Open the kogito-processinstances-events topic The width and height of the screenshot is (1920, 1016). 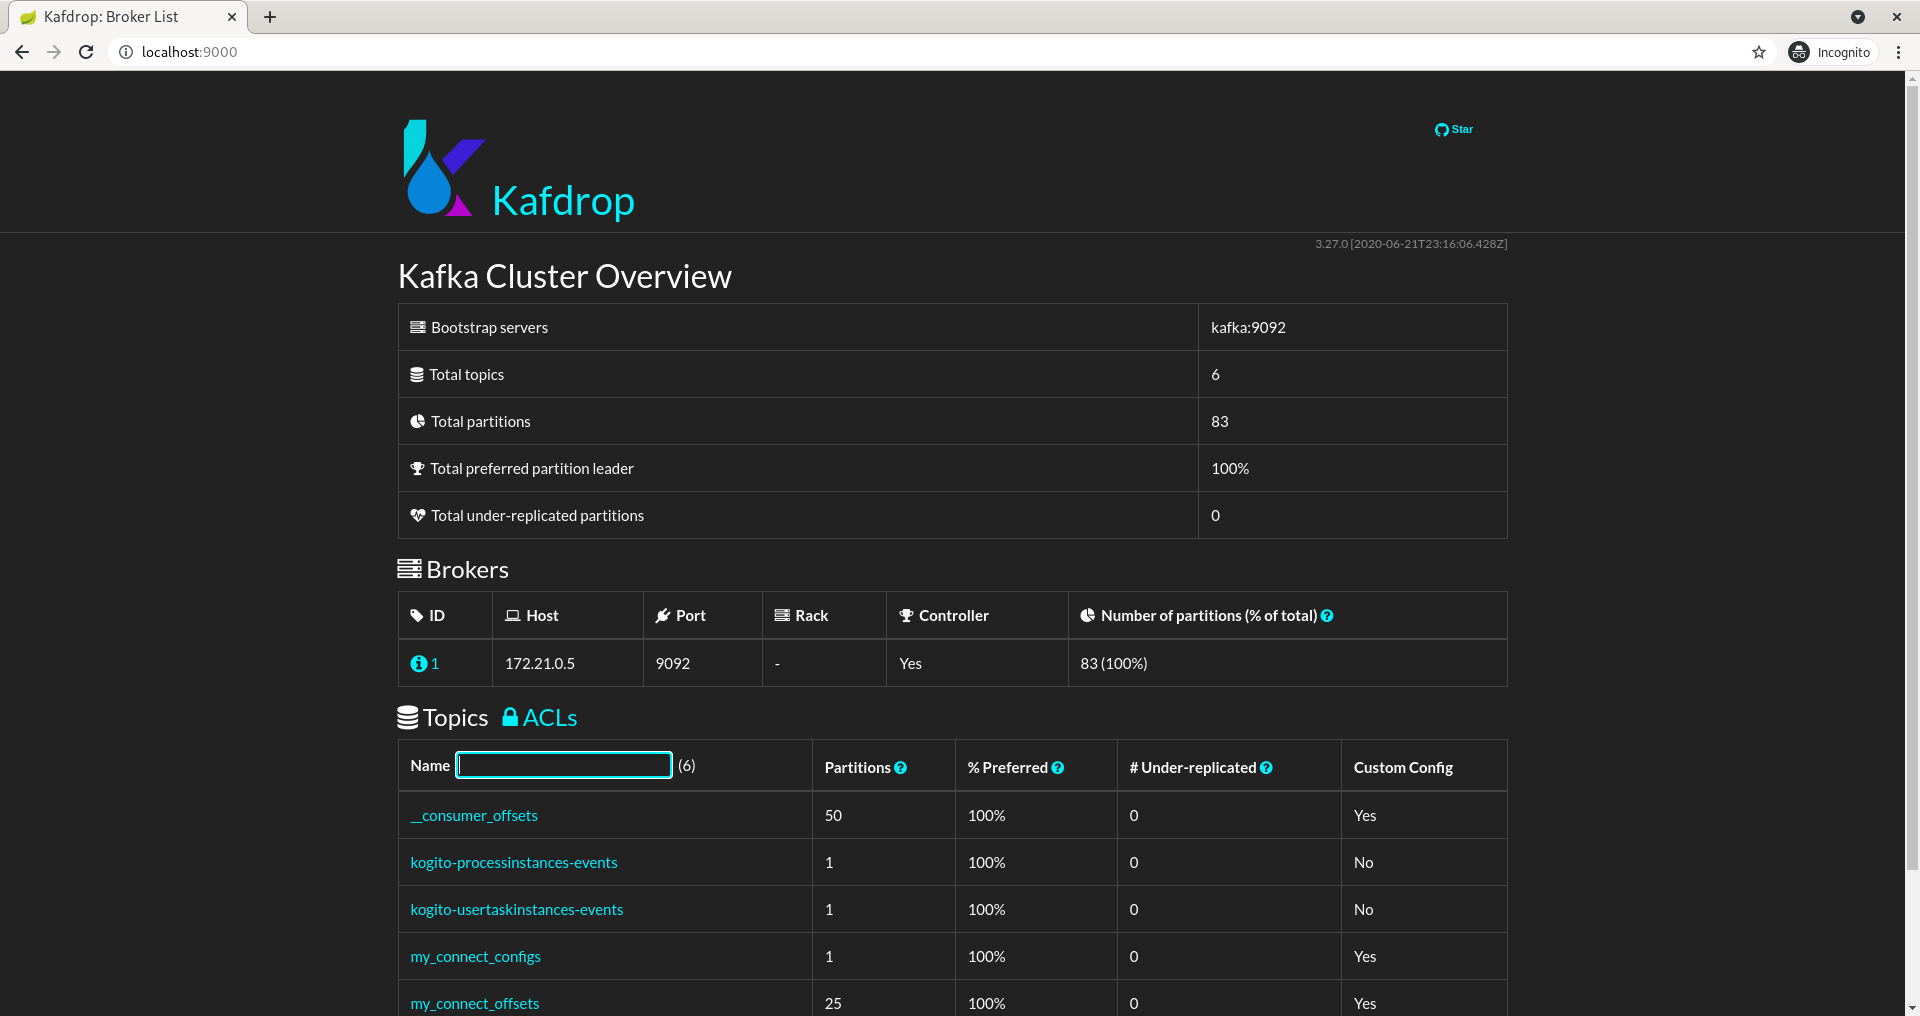(x=514, y=863)
